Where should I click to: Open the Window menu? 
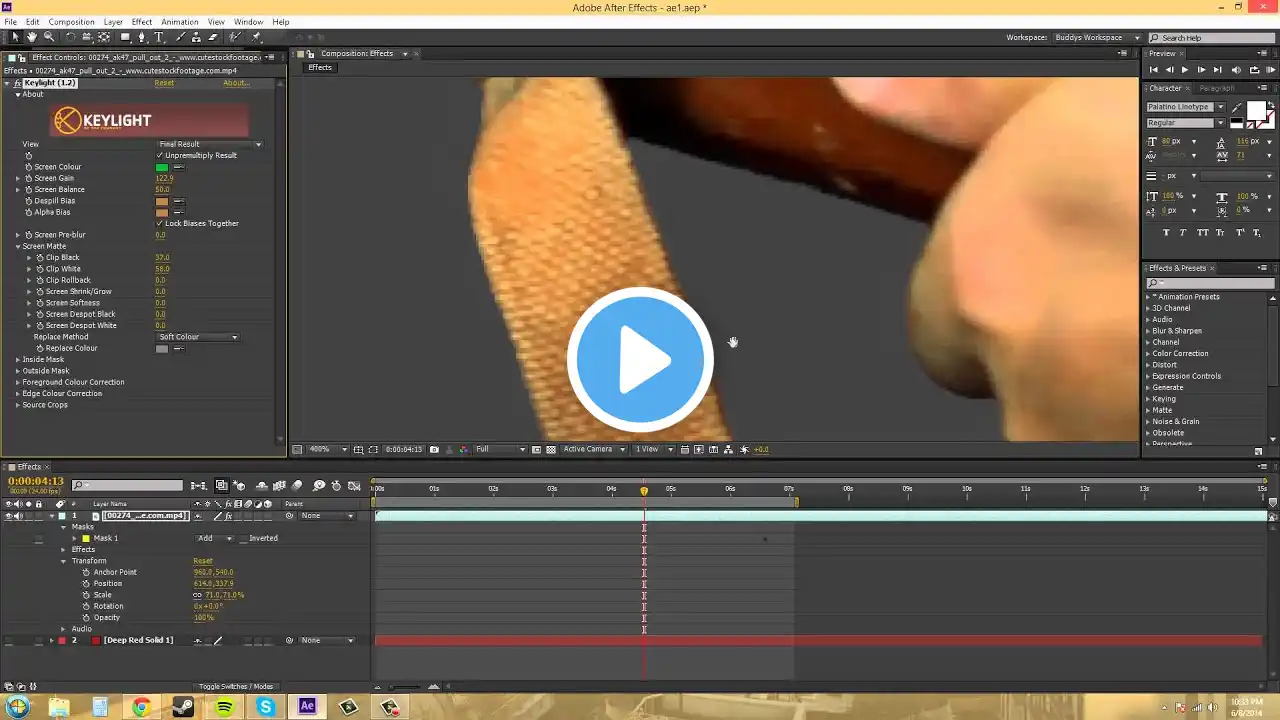(248, 22)
